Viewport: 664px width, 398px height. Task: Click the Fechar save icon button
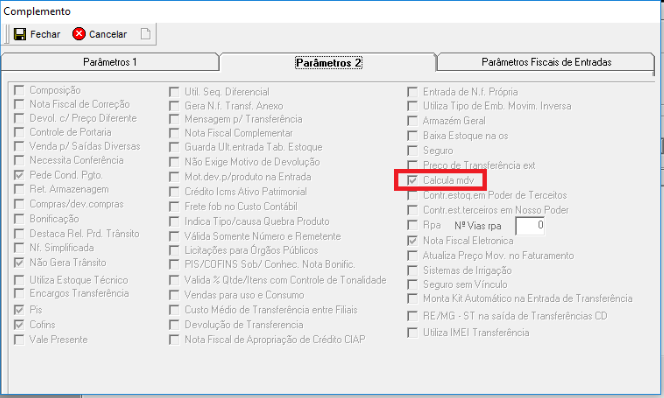[19, 34]
